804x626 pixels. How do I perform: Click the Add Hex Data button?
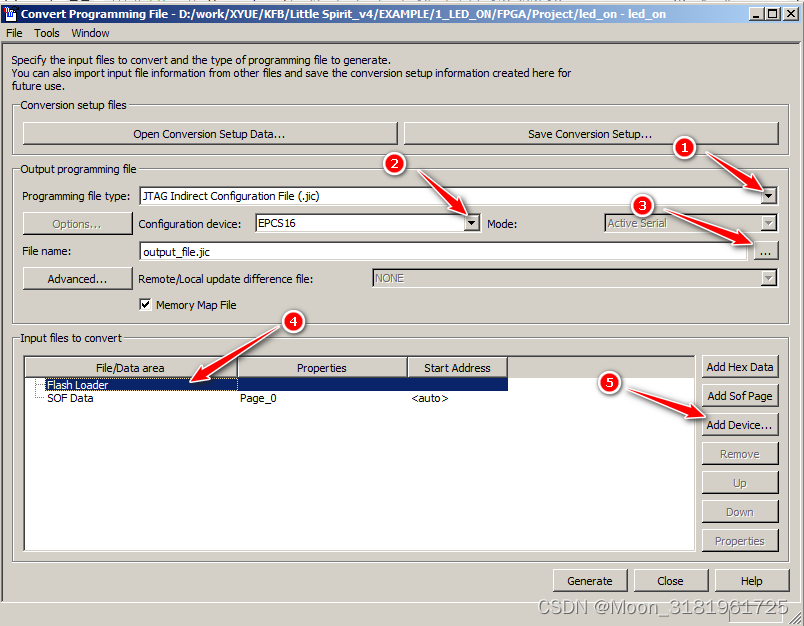(740, 367)
